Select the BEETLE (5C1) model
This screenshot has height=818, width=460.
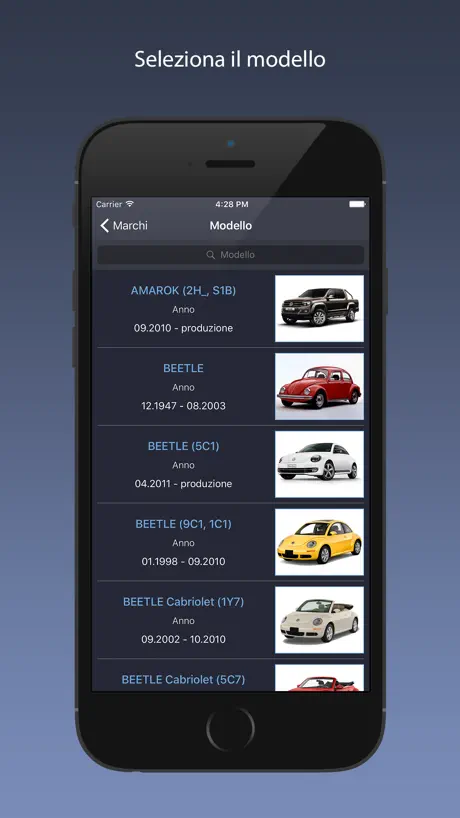(183, 446)
